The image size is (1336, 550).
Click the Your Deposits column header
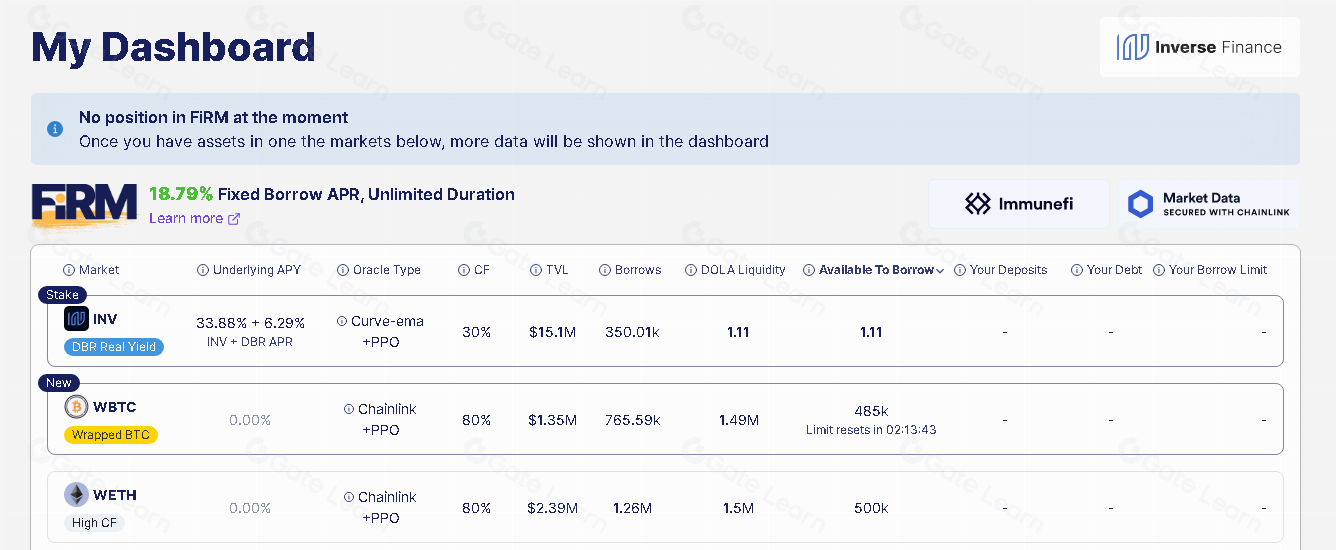point(1009,270)
